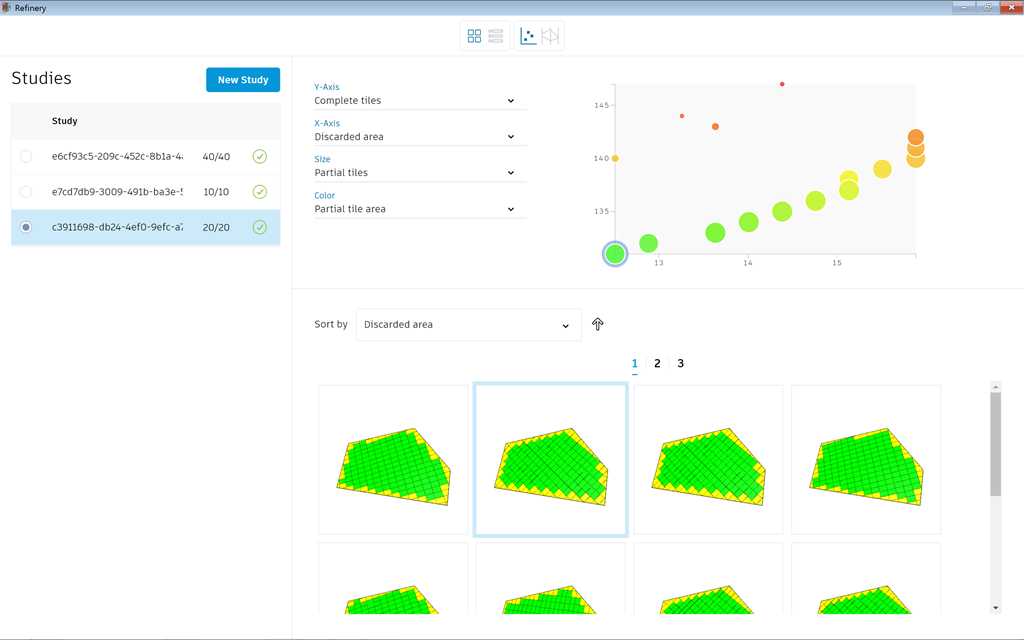Select first design thumbnail in grid
The image size is (1024, 640).
click(x=393, y=460)
